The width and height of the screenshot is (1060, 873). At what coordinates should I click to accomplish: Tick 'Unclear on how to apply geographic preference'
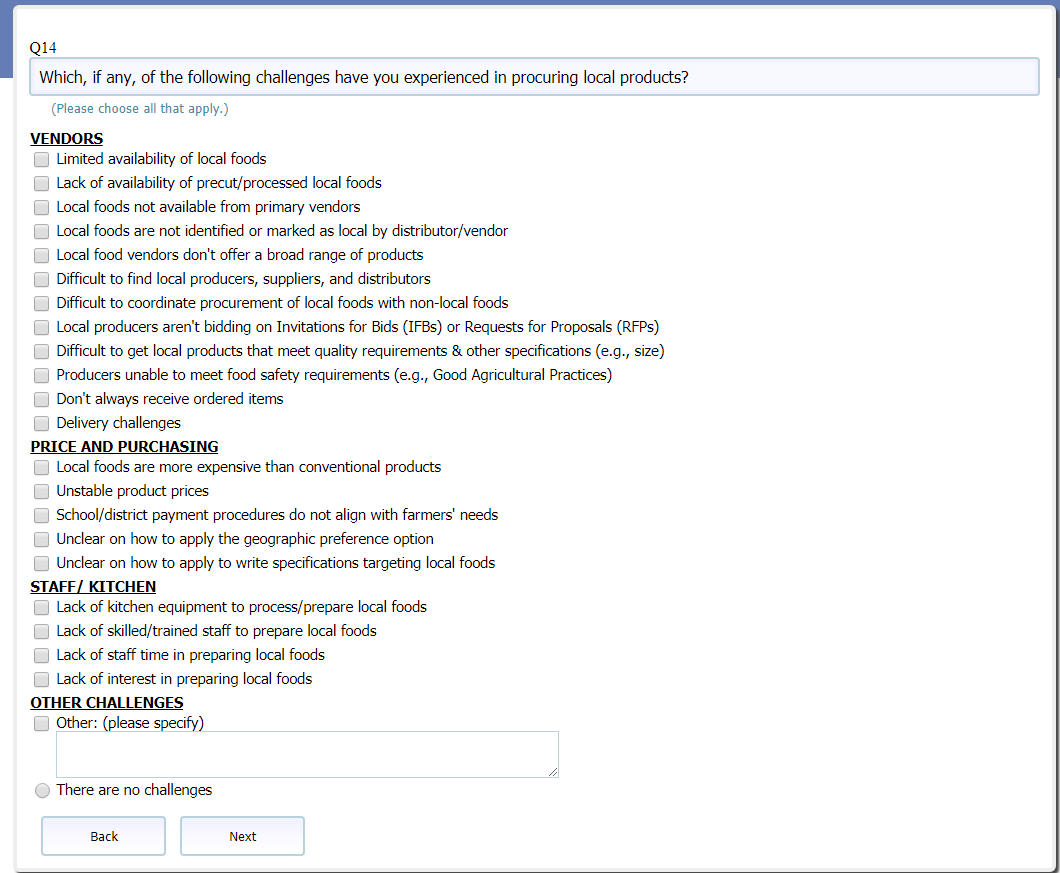click(x=41, y=540)
